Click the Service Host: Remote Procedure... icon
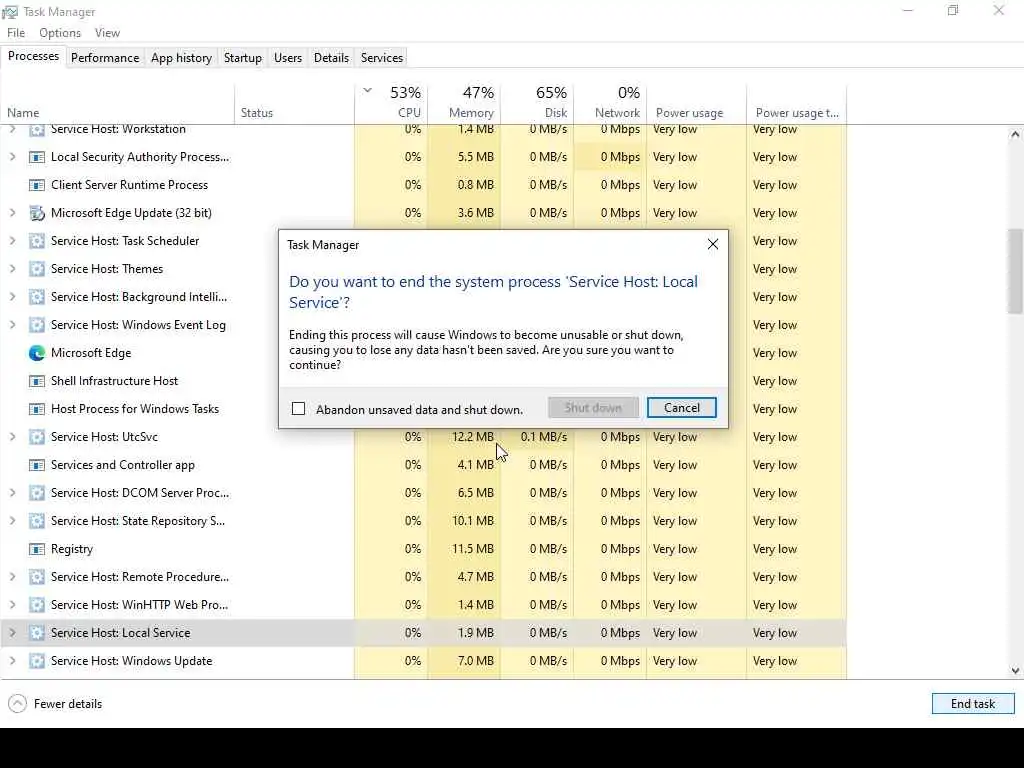Viewport: 1024px width, 768px height. click(37, 577)
